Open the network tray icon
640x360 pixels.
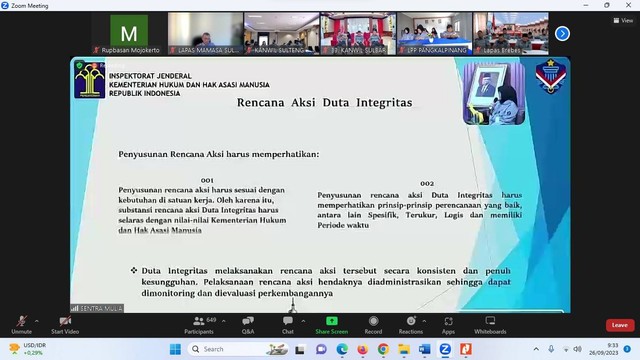tap(566, 349)
